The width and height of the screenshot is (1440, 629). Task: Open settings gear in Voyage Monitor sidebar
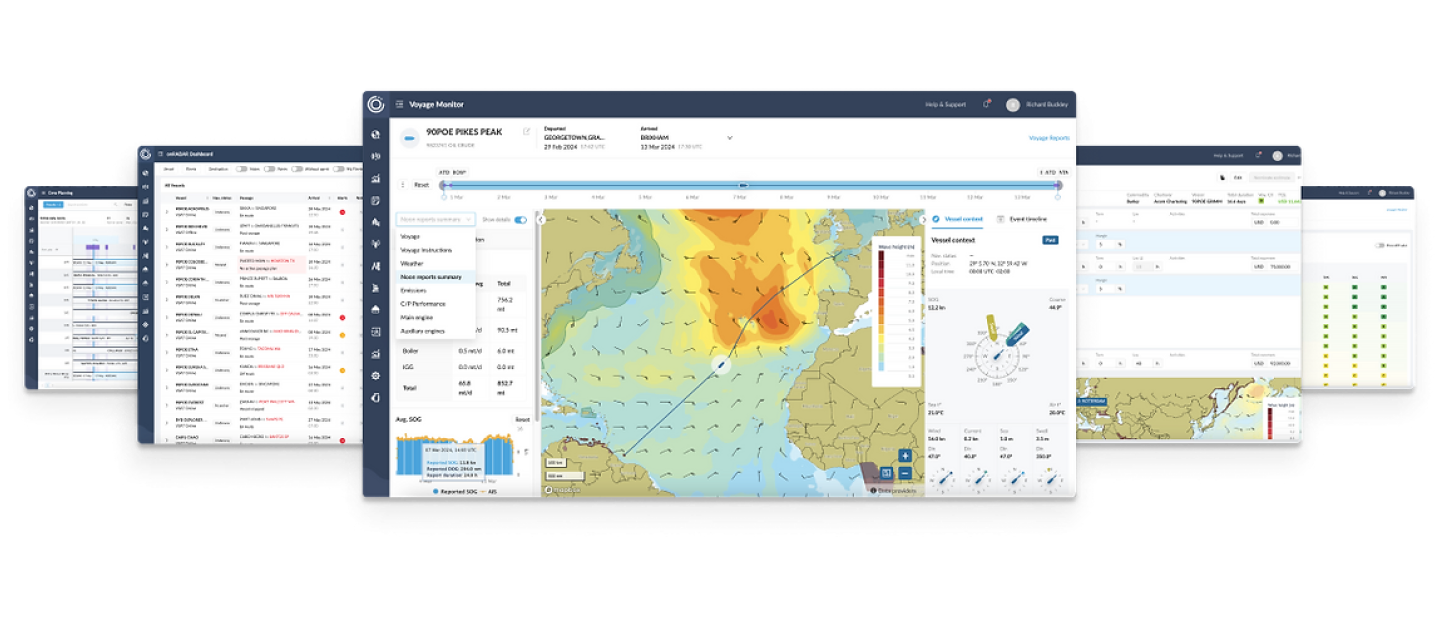[376, 375]
